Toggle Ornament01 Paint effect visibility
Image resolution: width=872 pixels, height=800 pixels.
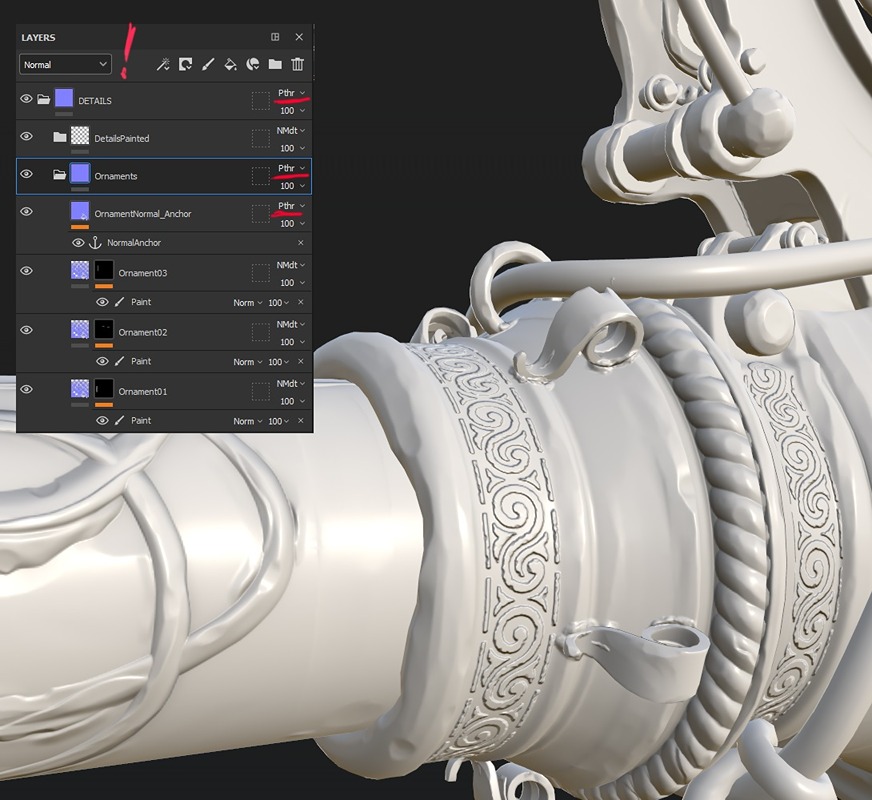[102, 420]
